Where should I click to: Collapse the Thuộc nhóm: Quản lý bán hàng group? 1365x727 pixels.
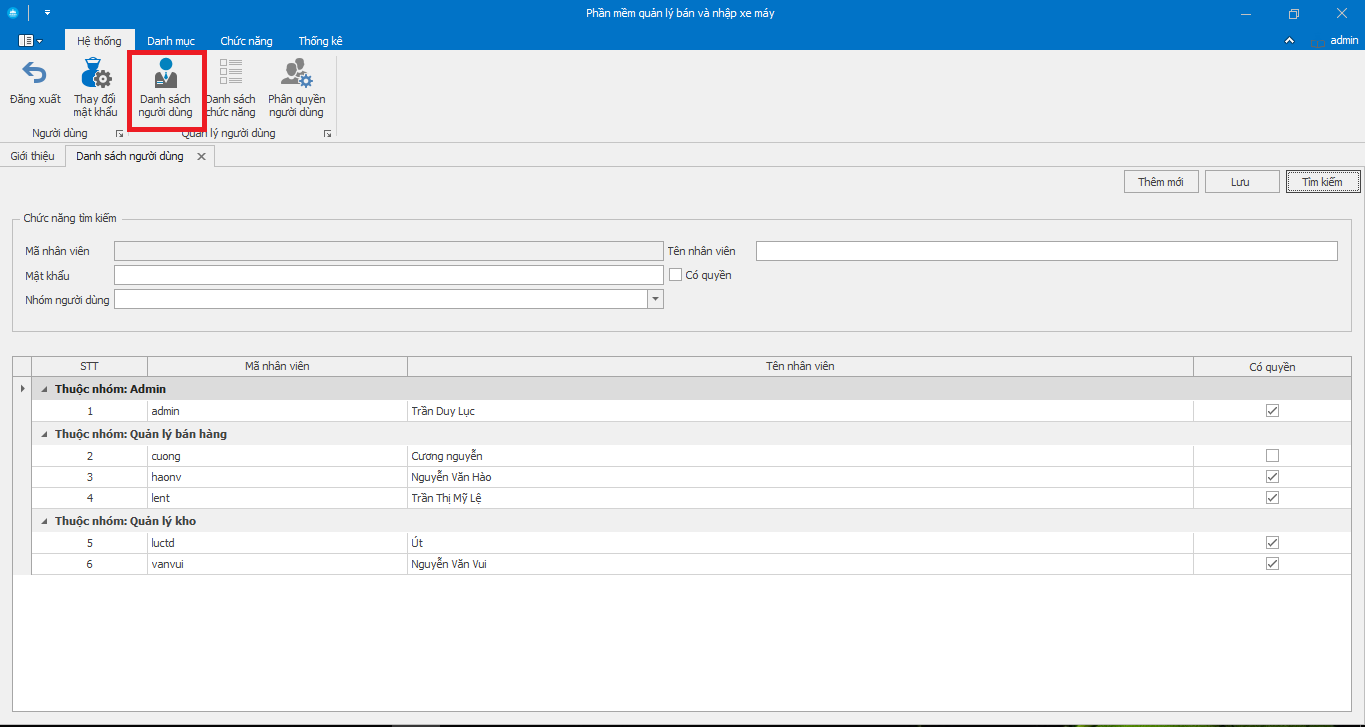coord(43,434)
